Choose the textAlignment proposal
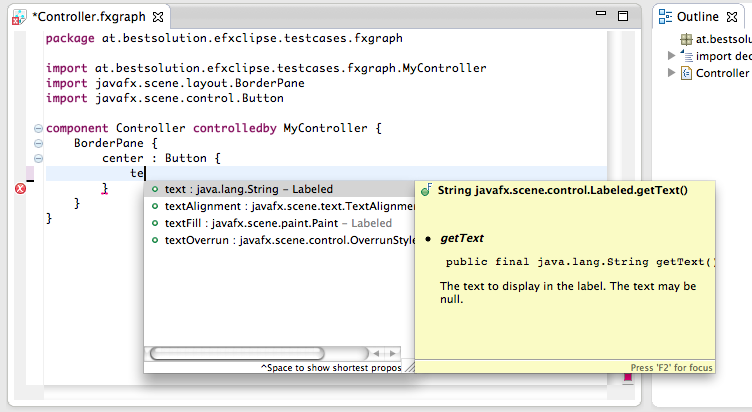Screen dimensions: 752x412 [279, 206]
